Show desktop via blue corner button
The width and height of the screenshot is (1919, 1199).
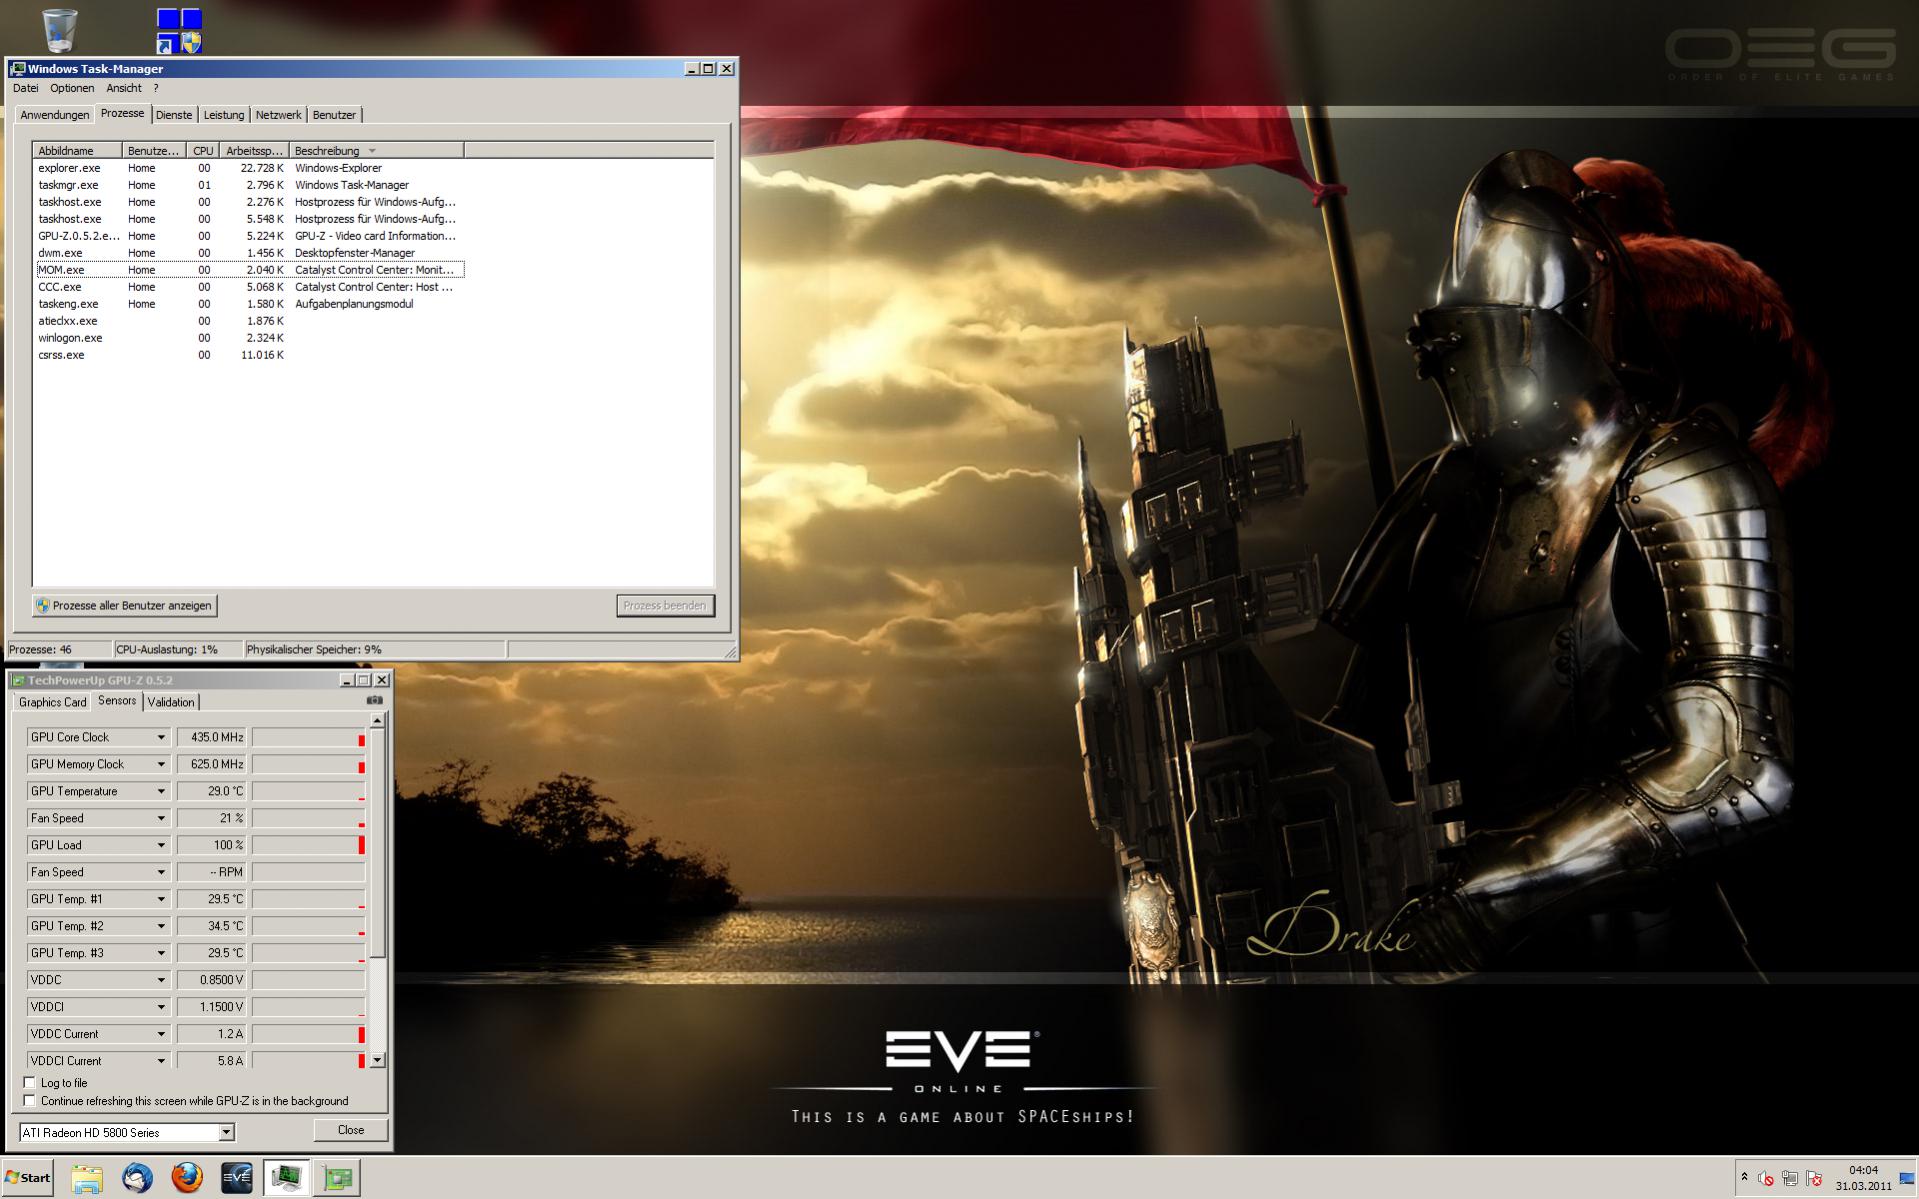1909,1178
